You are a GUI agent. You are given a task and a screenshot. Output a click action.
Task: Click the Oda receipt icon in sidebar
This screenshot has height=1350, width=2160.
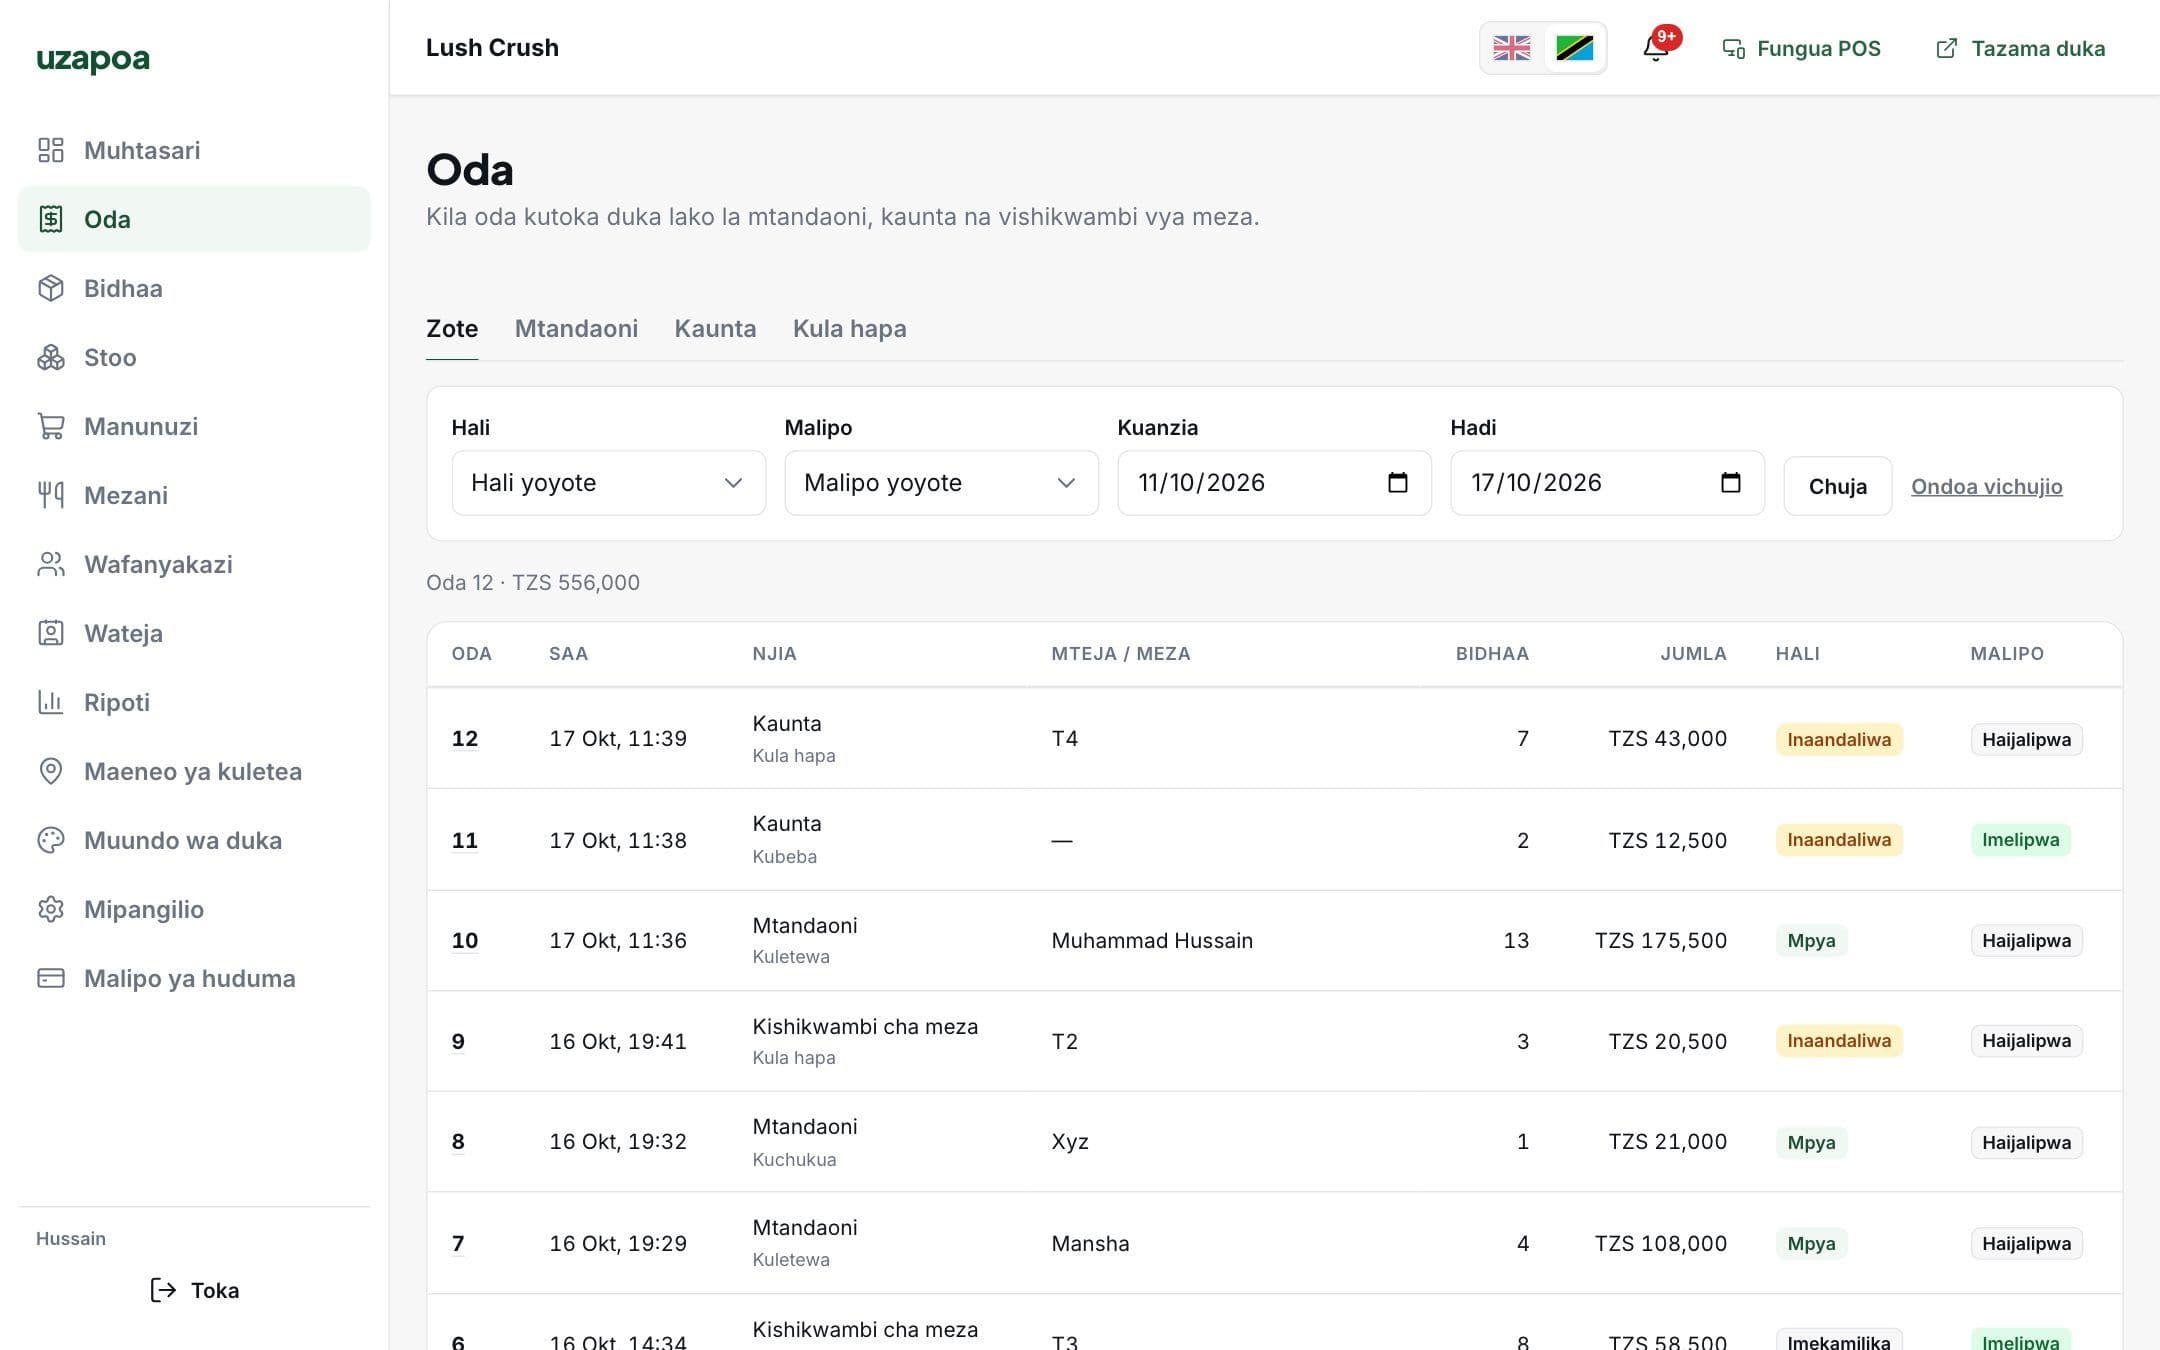[51, 219]
